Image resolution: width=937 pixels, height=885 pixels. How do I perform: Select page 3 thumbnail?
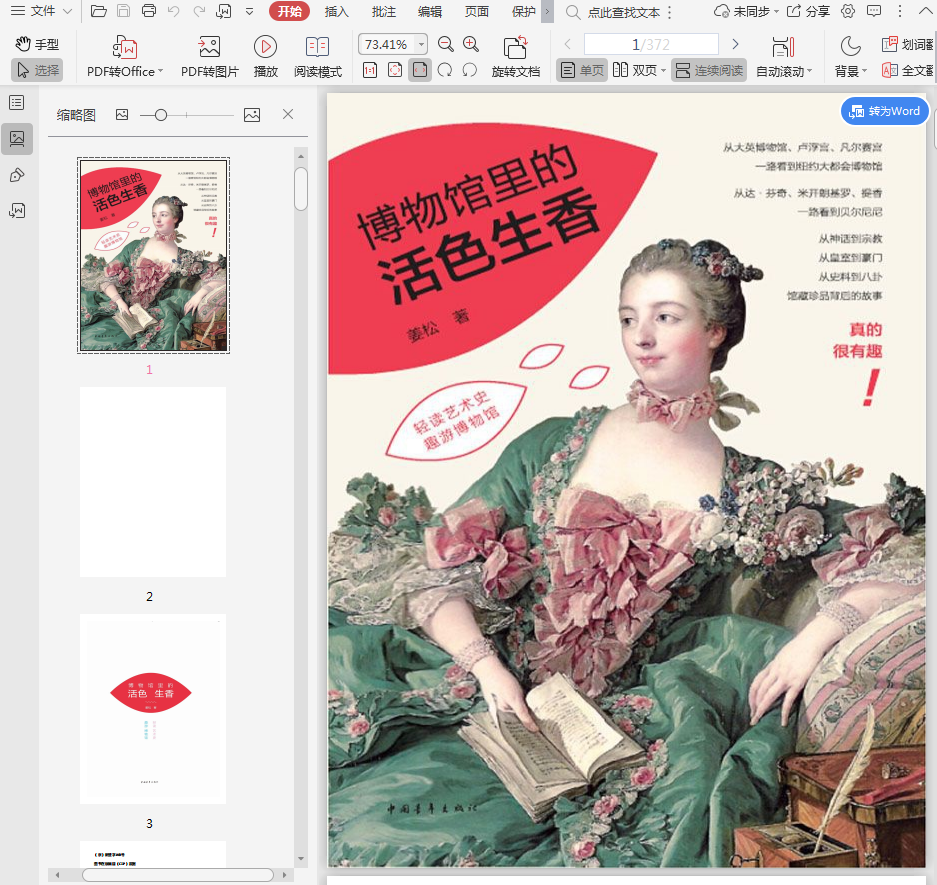pyautogui.click(x=153, y=708)
